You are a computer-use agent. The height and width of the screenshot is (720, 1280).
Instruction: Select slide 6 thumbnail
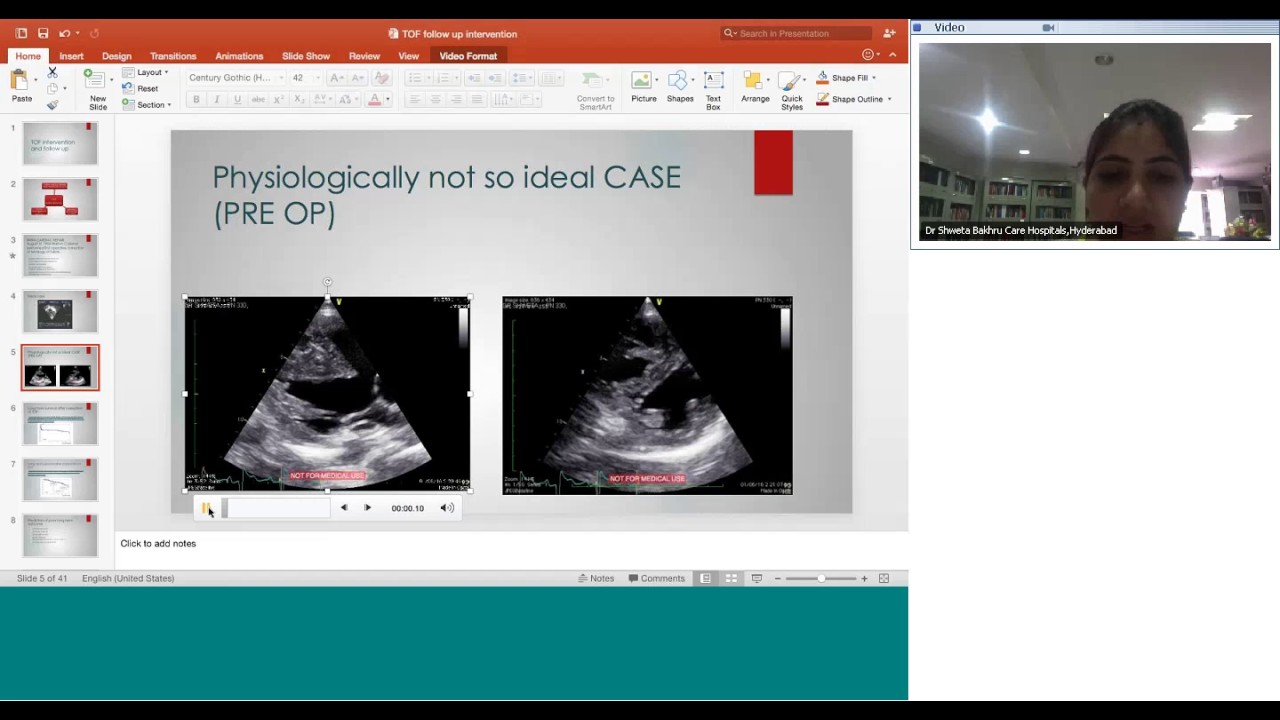tap(60, 423)
